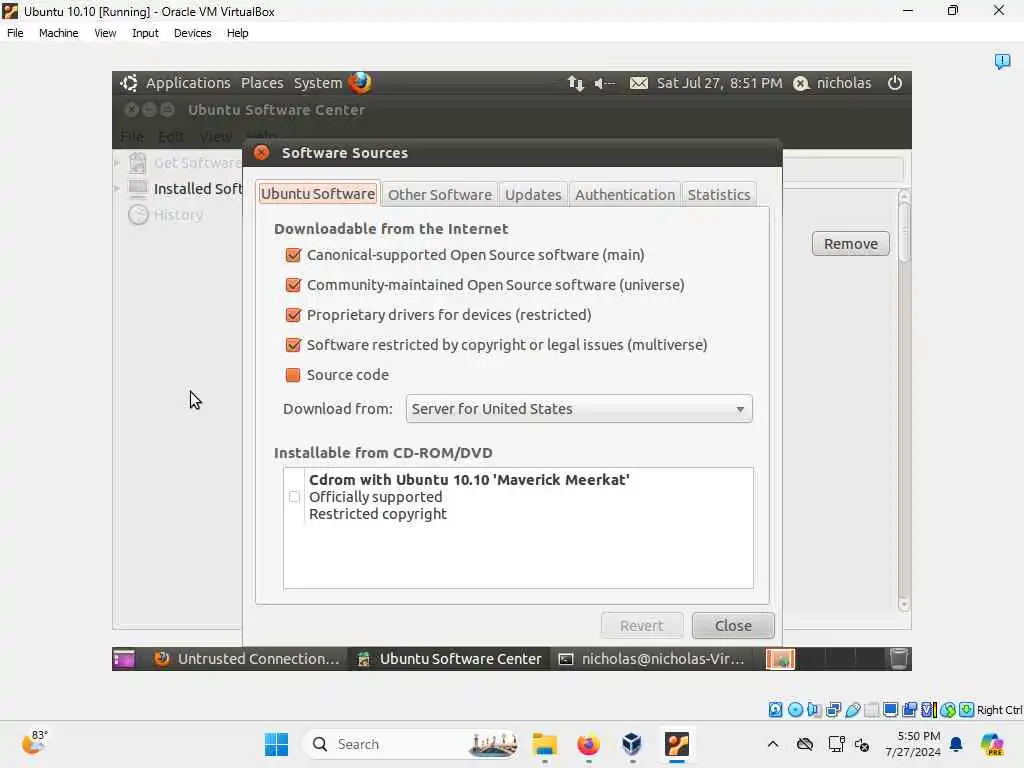Click the shared folders icon in VirtualBox status bar
Screen dimensions: 1024x768
point(871,710)
